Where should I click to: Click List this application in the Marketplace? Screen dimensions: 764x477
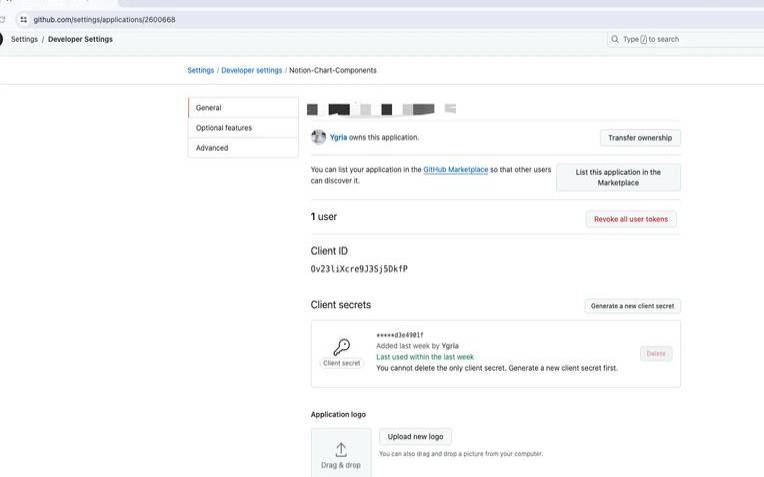[618, 177]
